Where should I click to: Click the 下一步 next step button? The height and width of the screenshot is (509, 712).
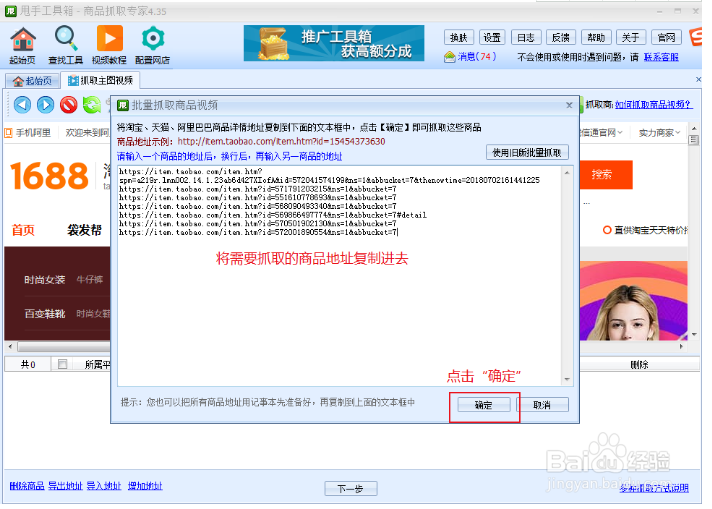click(x=351, y=489)
